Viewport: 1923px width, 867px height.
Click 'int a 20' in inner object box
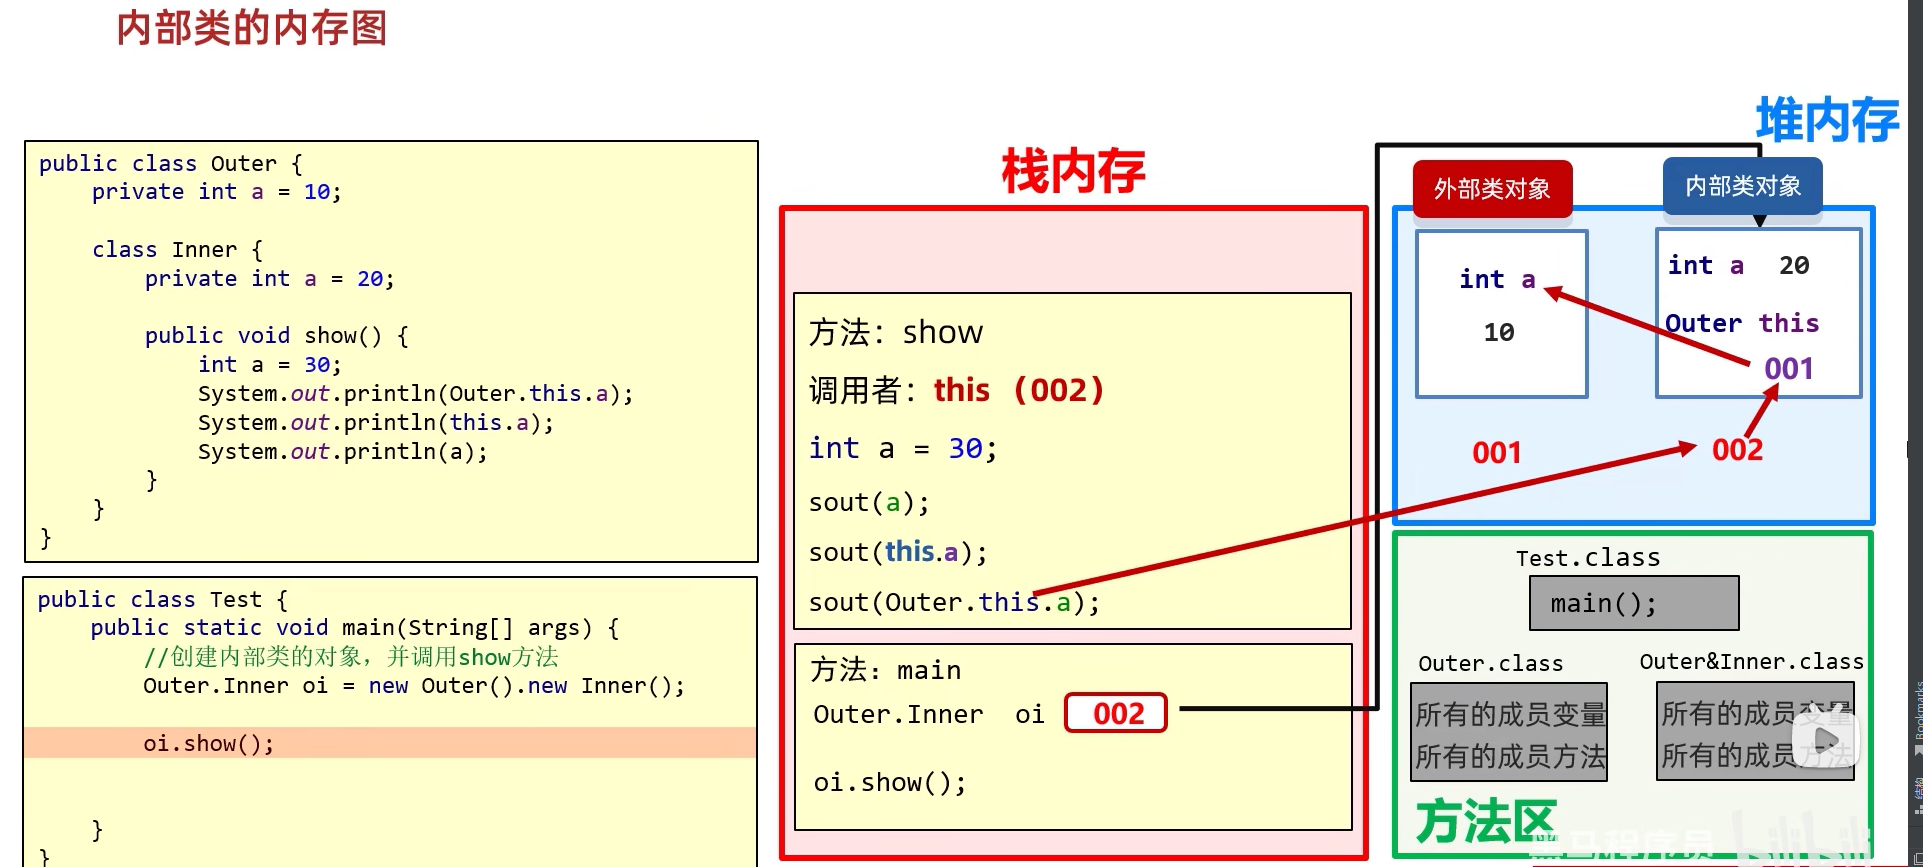[1738, 265]
